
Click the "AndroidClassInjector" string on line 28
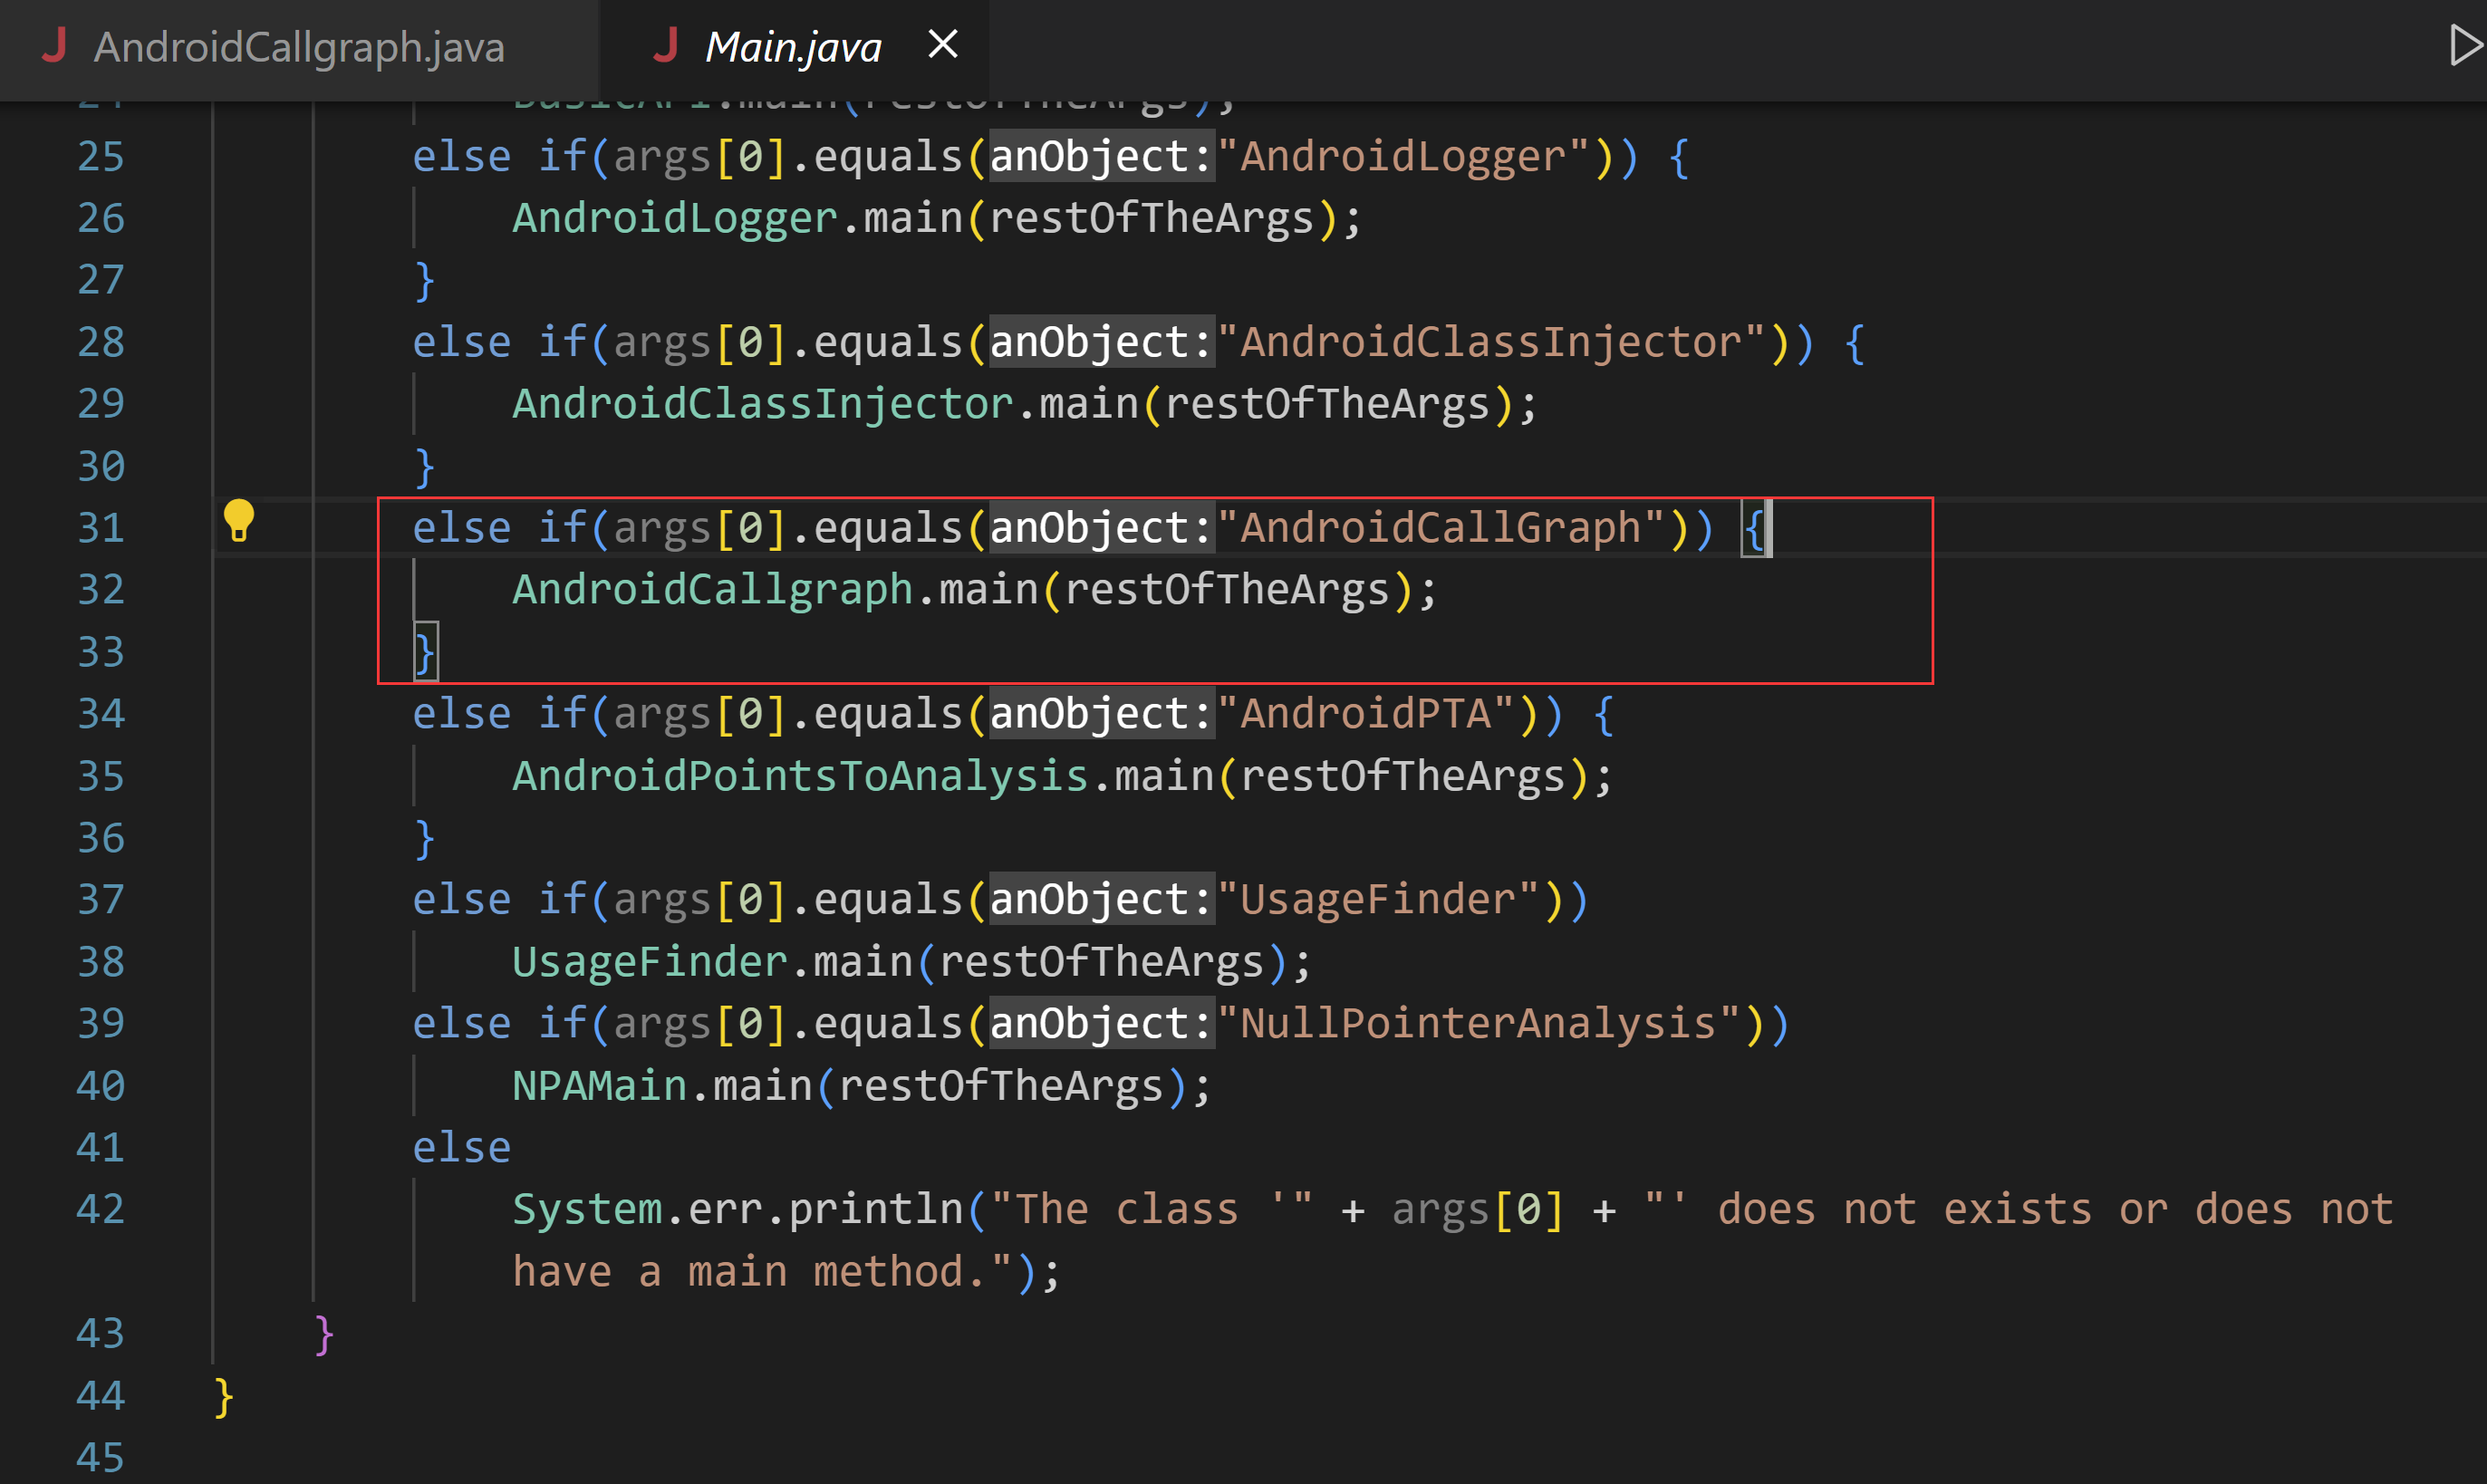[x=1491, y=343]
